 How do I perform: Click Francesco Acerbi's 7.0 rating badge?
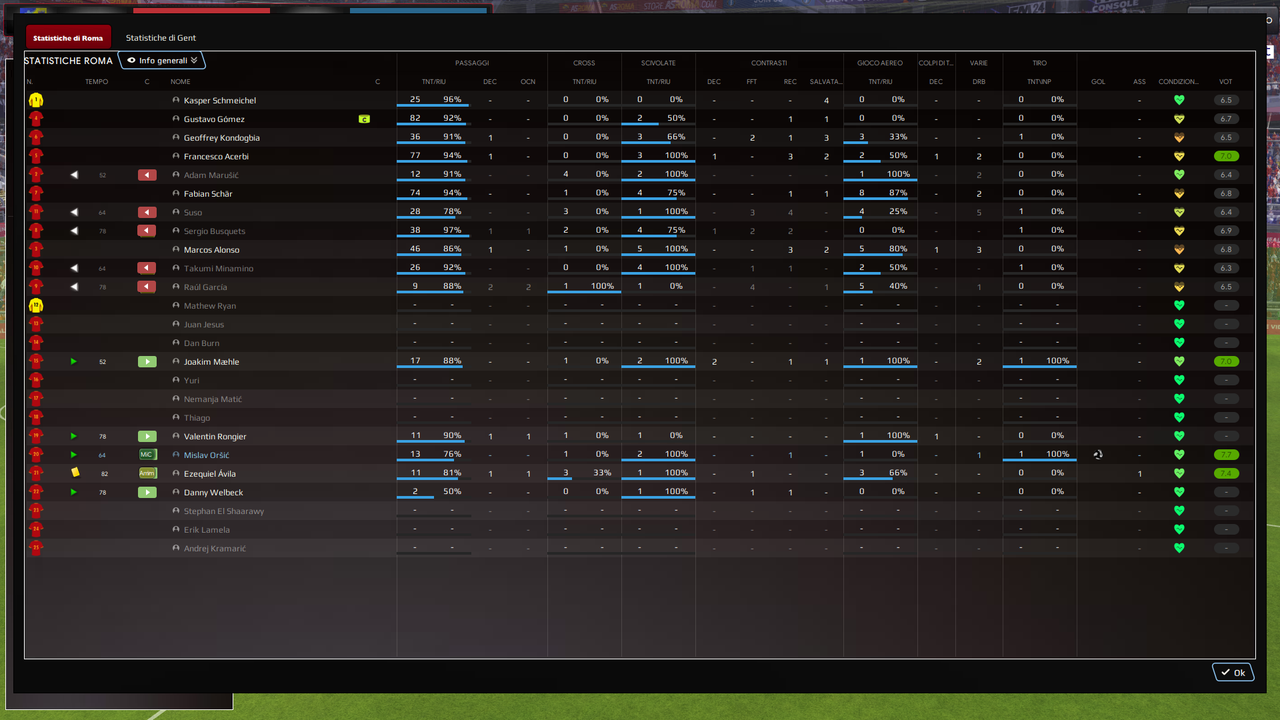point(1225,156)
